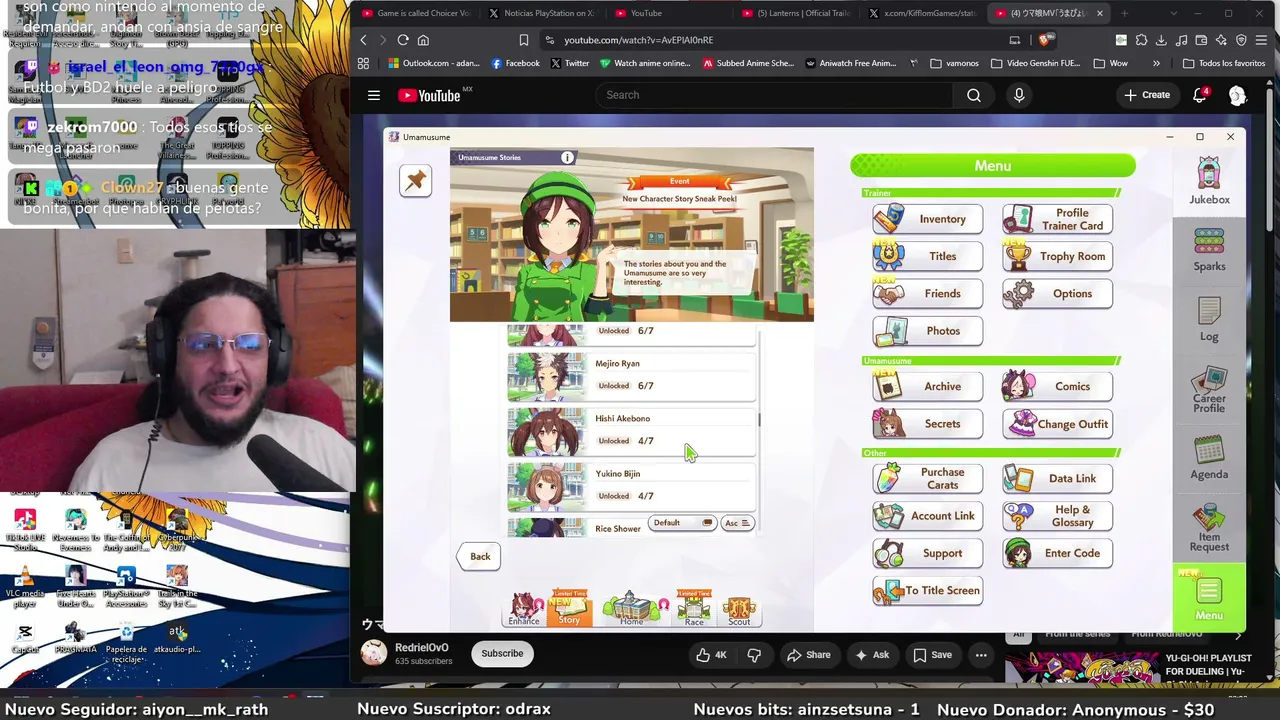Click the pin icon in Umamusume window
The image size is (1280, 720).
point(415,180)
